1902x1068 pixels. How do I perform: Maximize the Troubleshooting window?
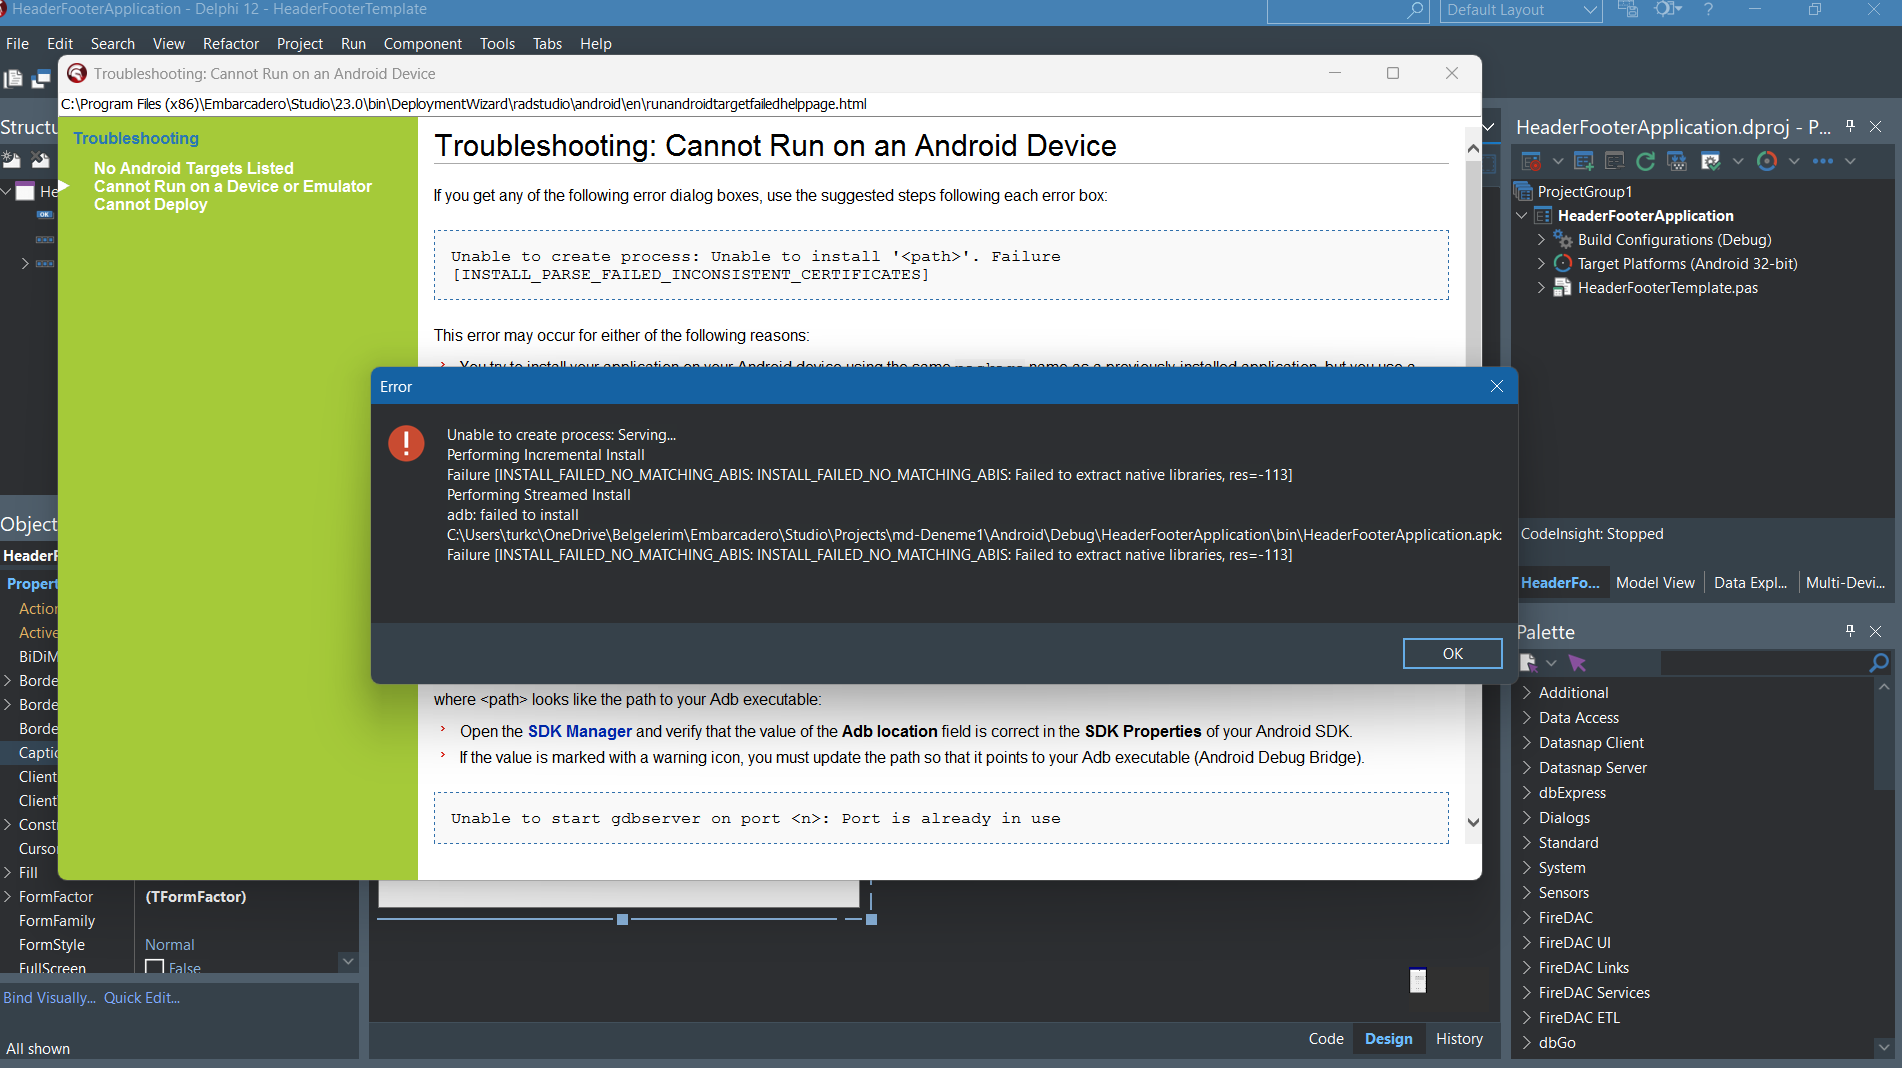click(1393, 73)
